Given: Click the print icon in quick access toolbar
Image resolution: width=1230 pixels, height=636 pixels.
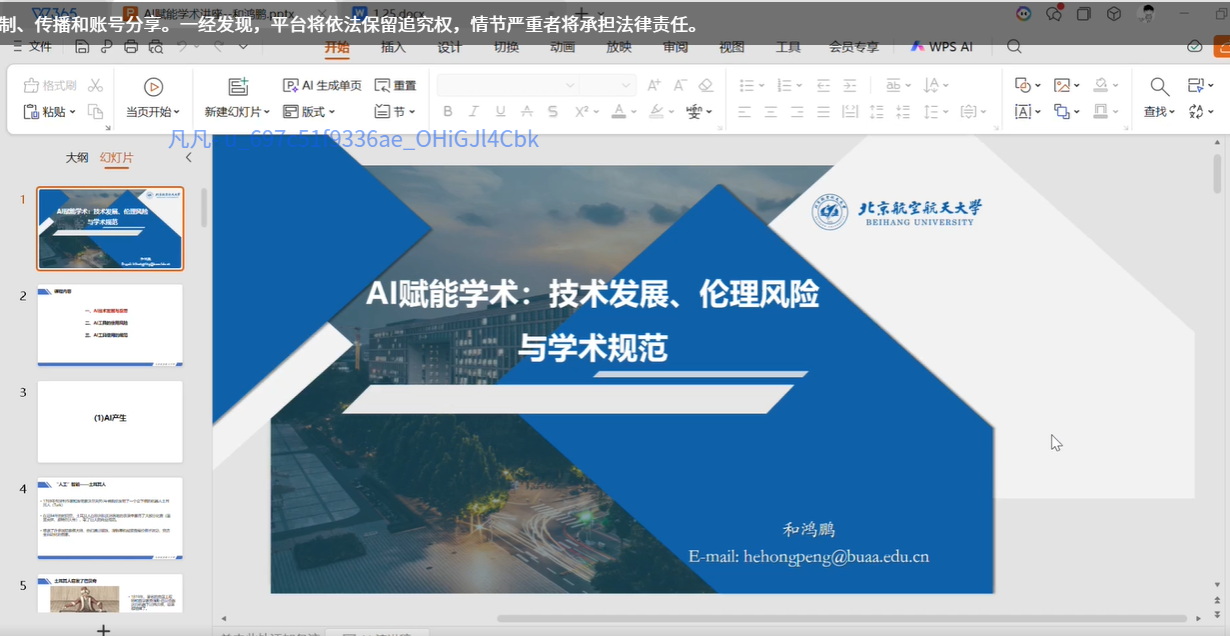Looking at the screenshot, I should click(x=132, y=47).
